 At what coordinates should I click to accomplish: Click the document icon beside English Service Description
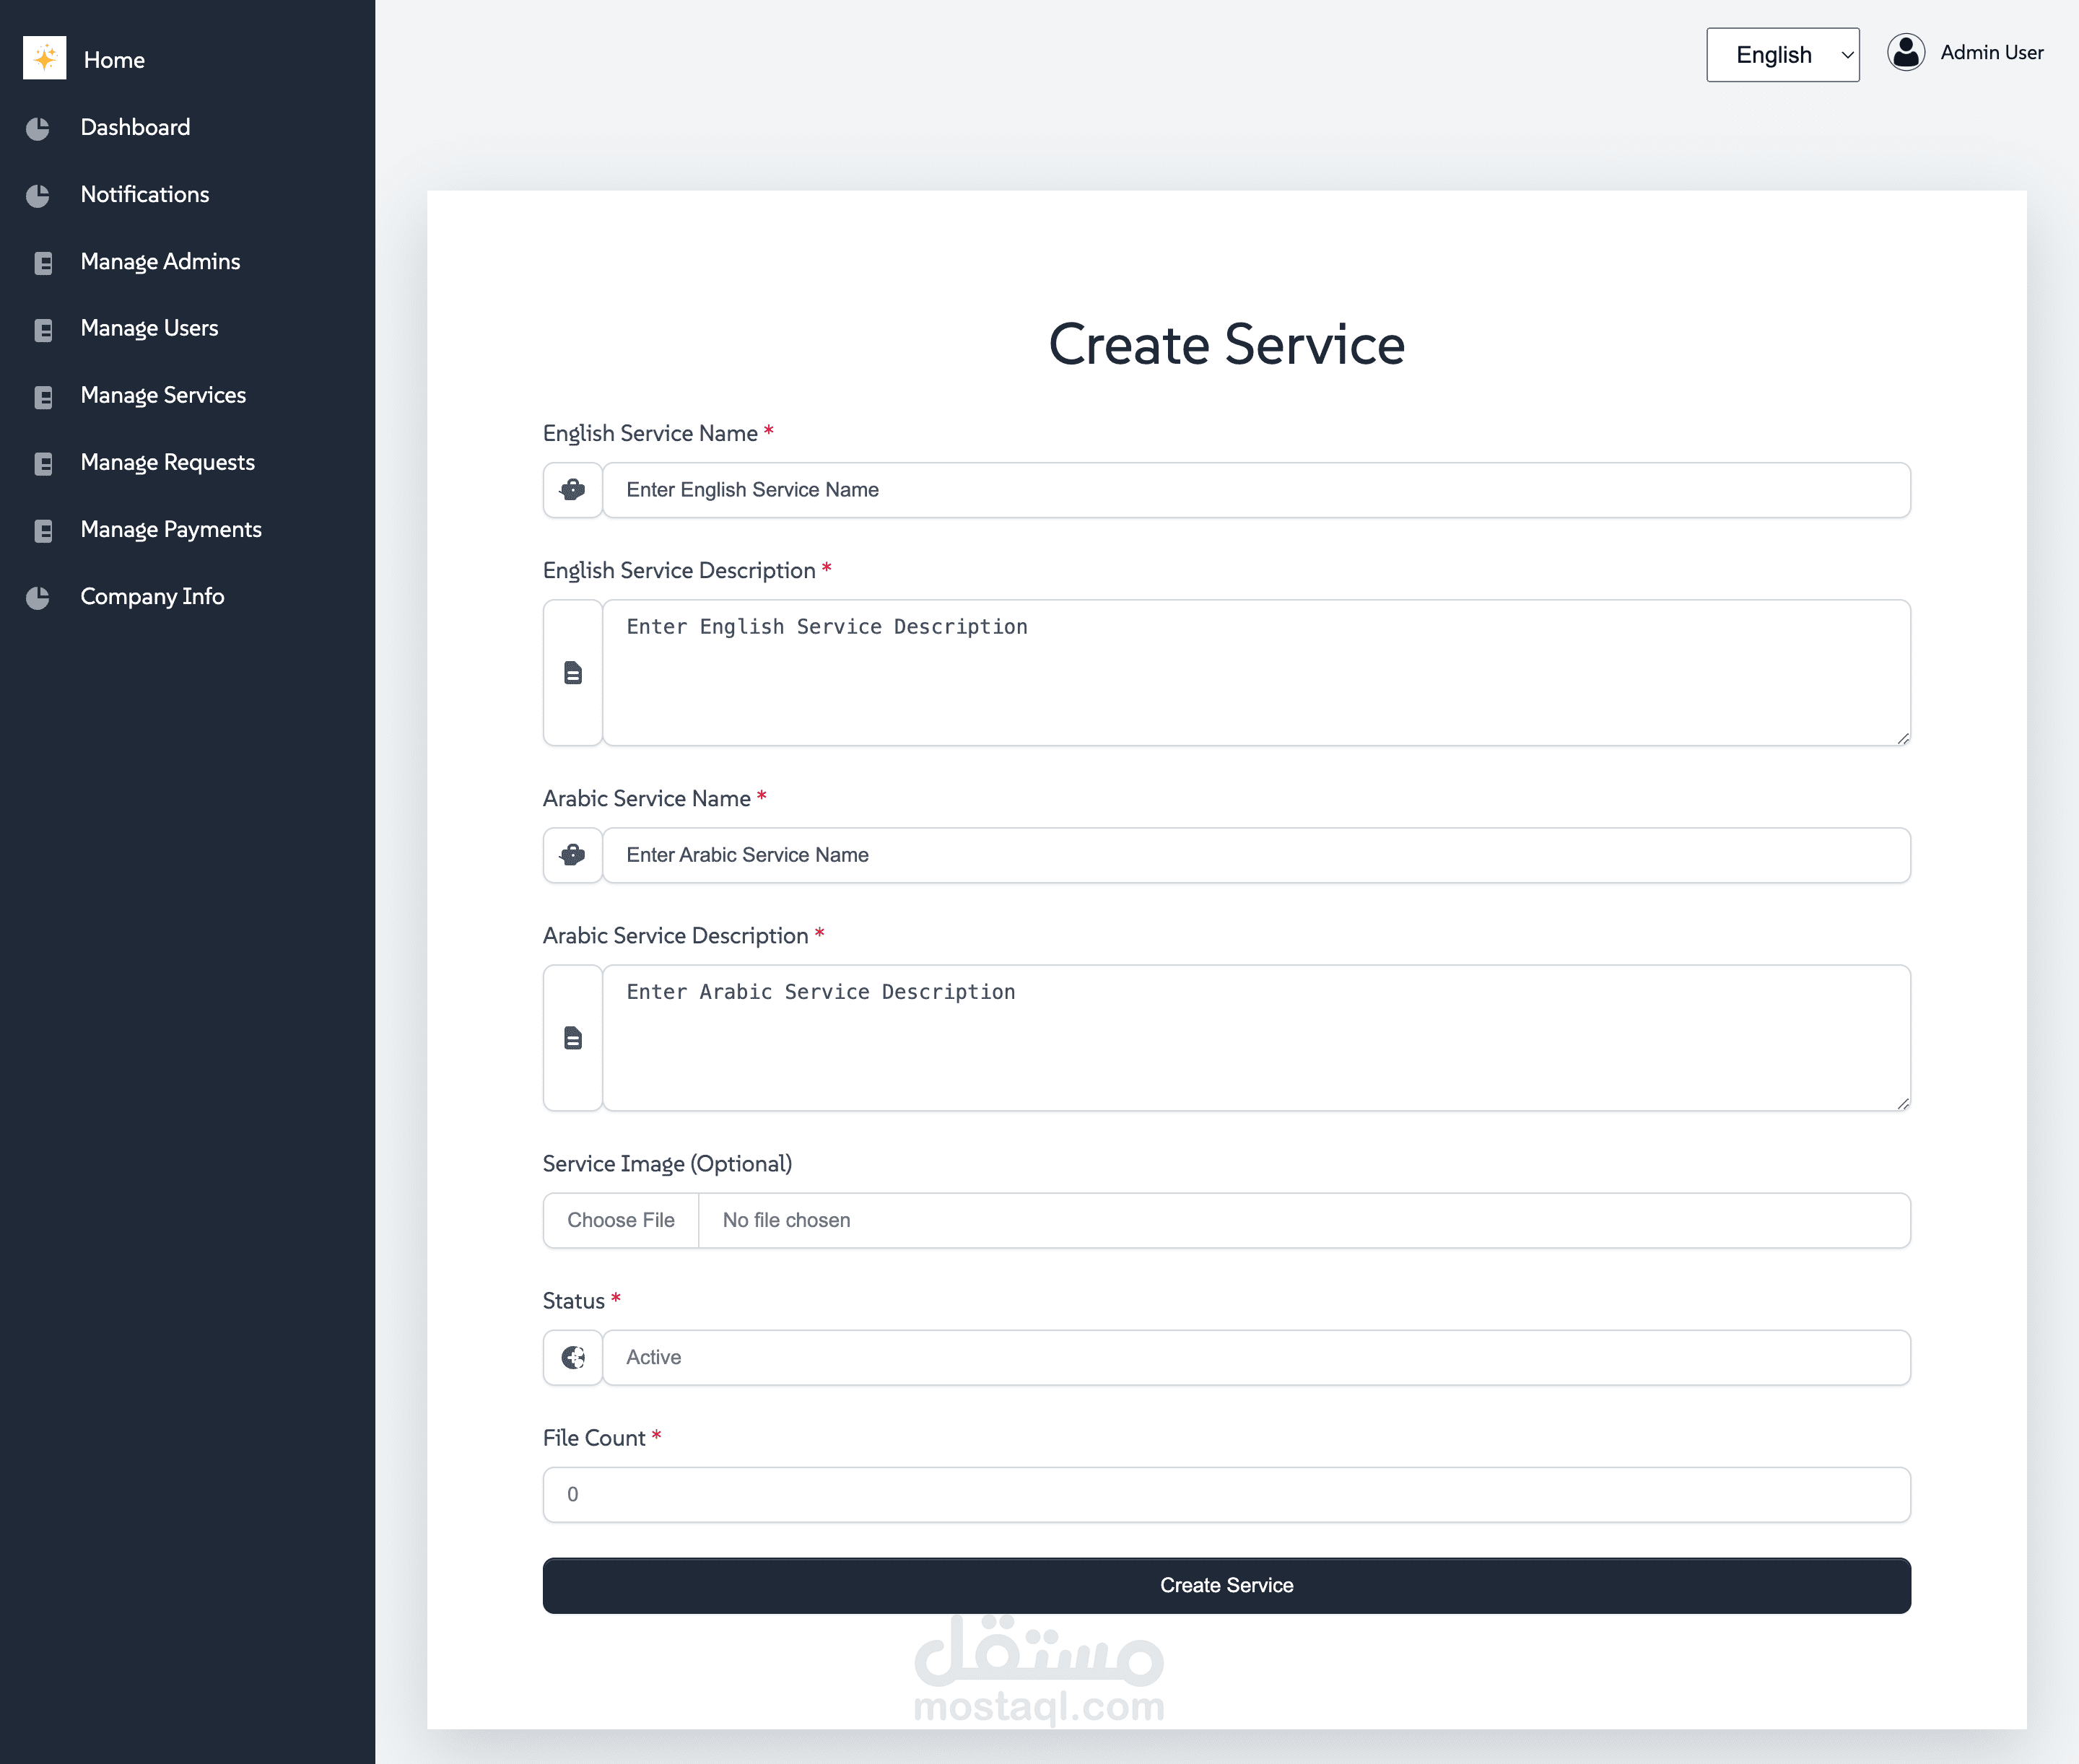(572, 673)
